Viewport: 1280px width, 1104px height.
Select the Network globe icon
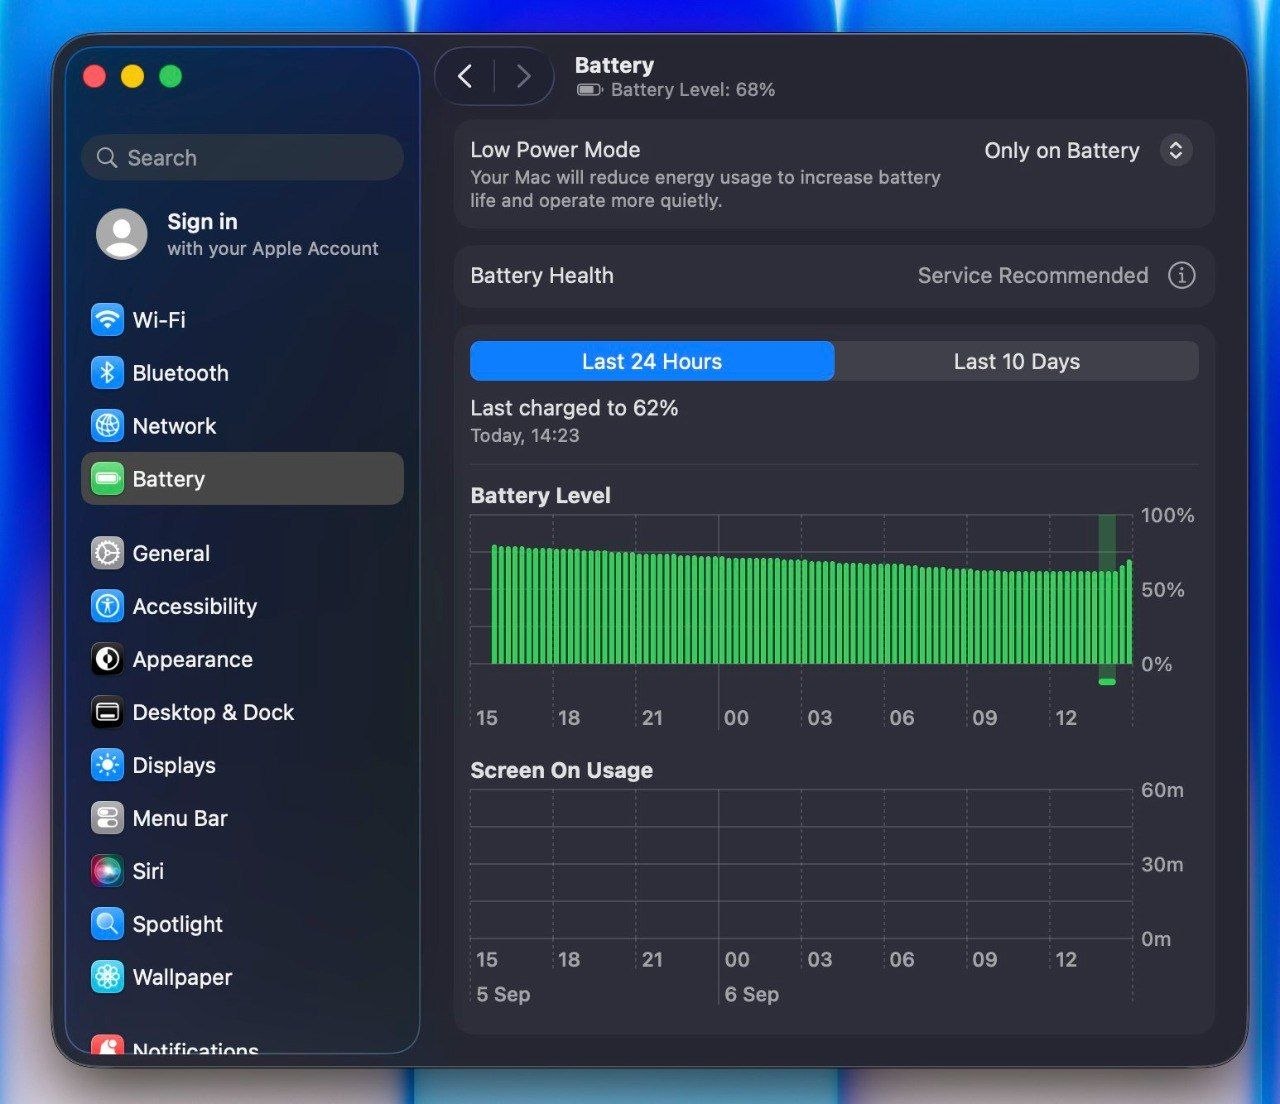point(107,426)
